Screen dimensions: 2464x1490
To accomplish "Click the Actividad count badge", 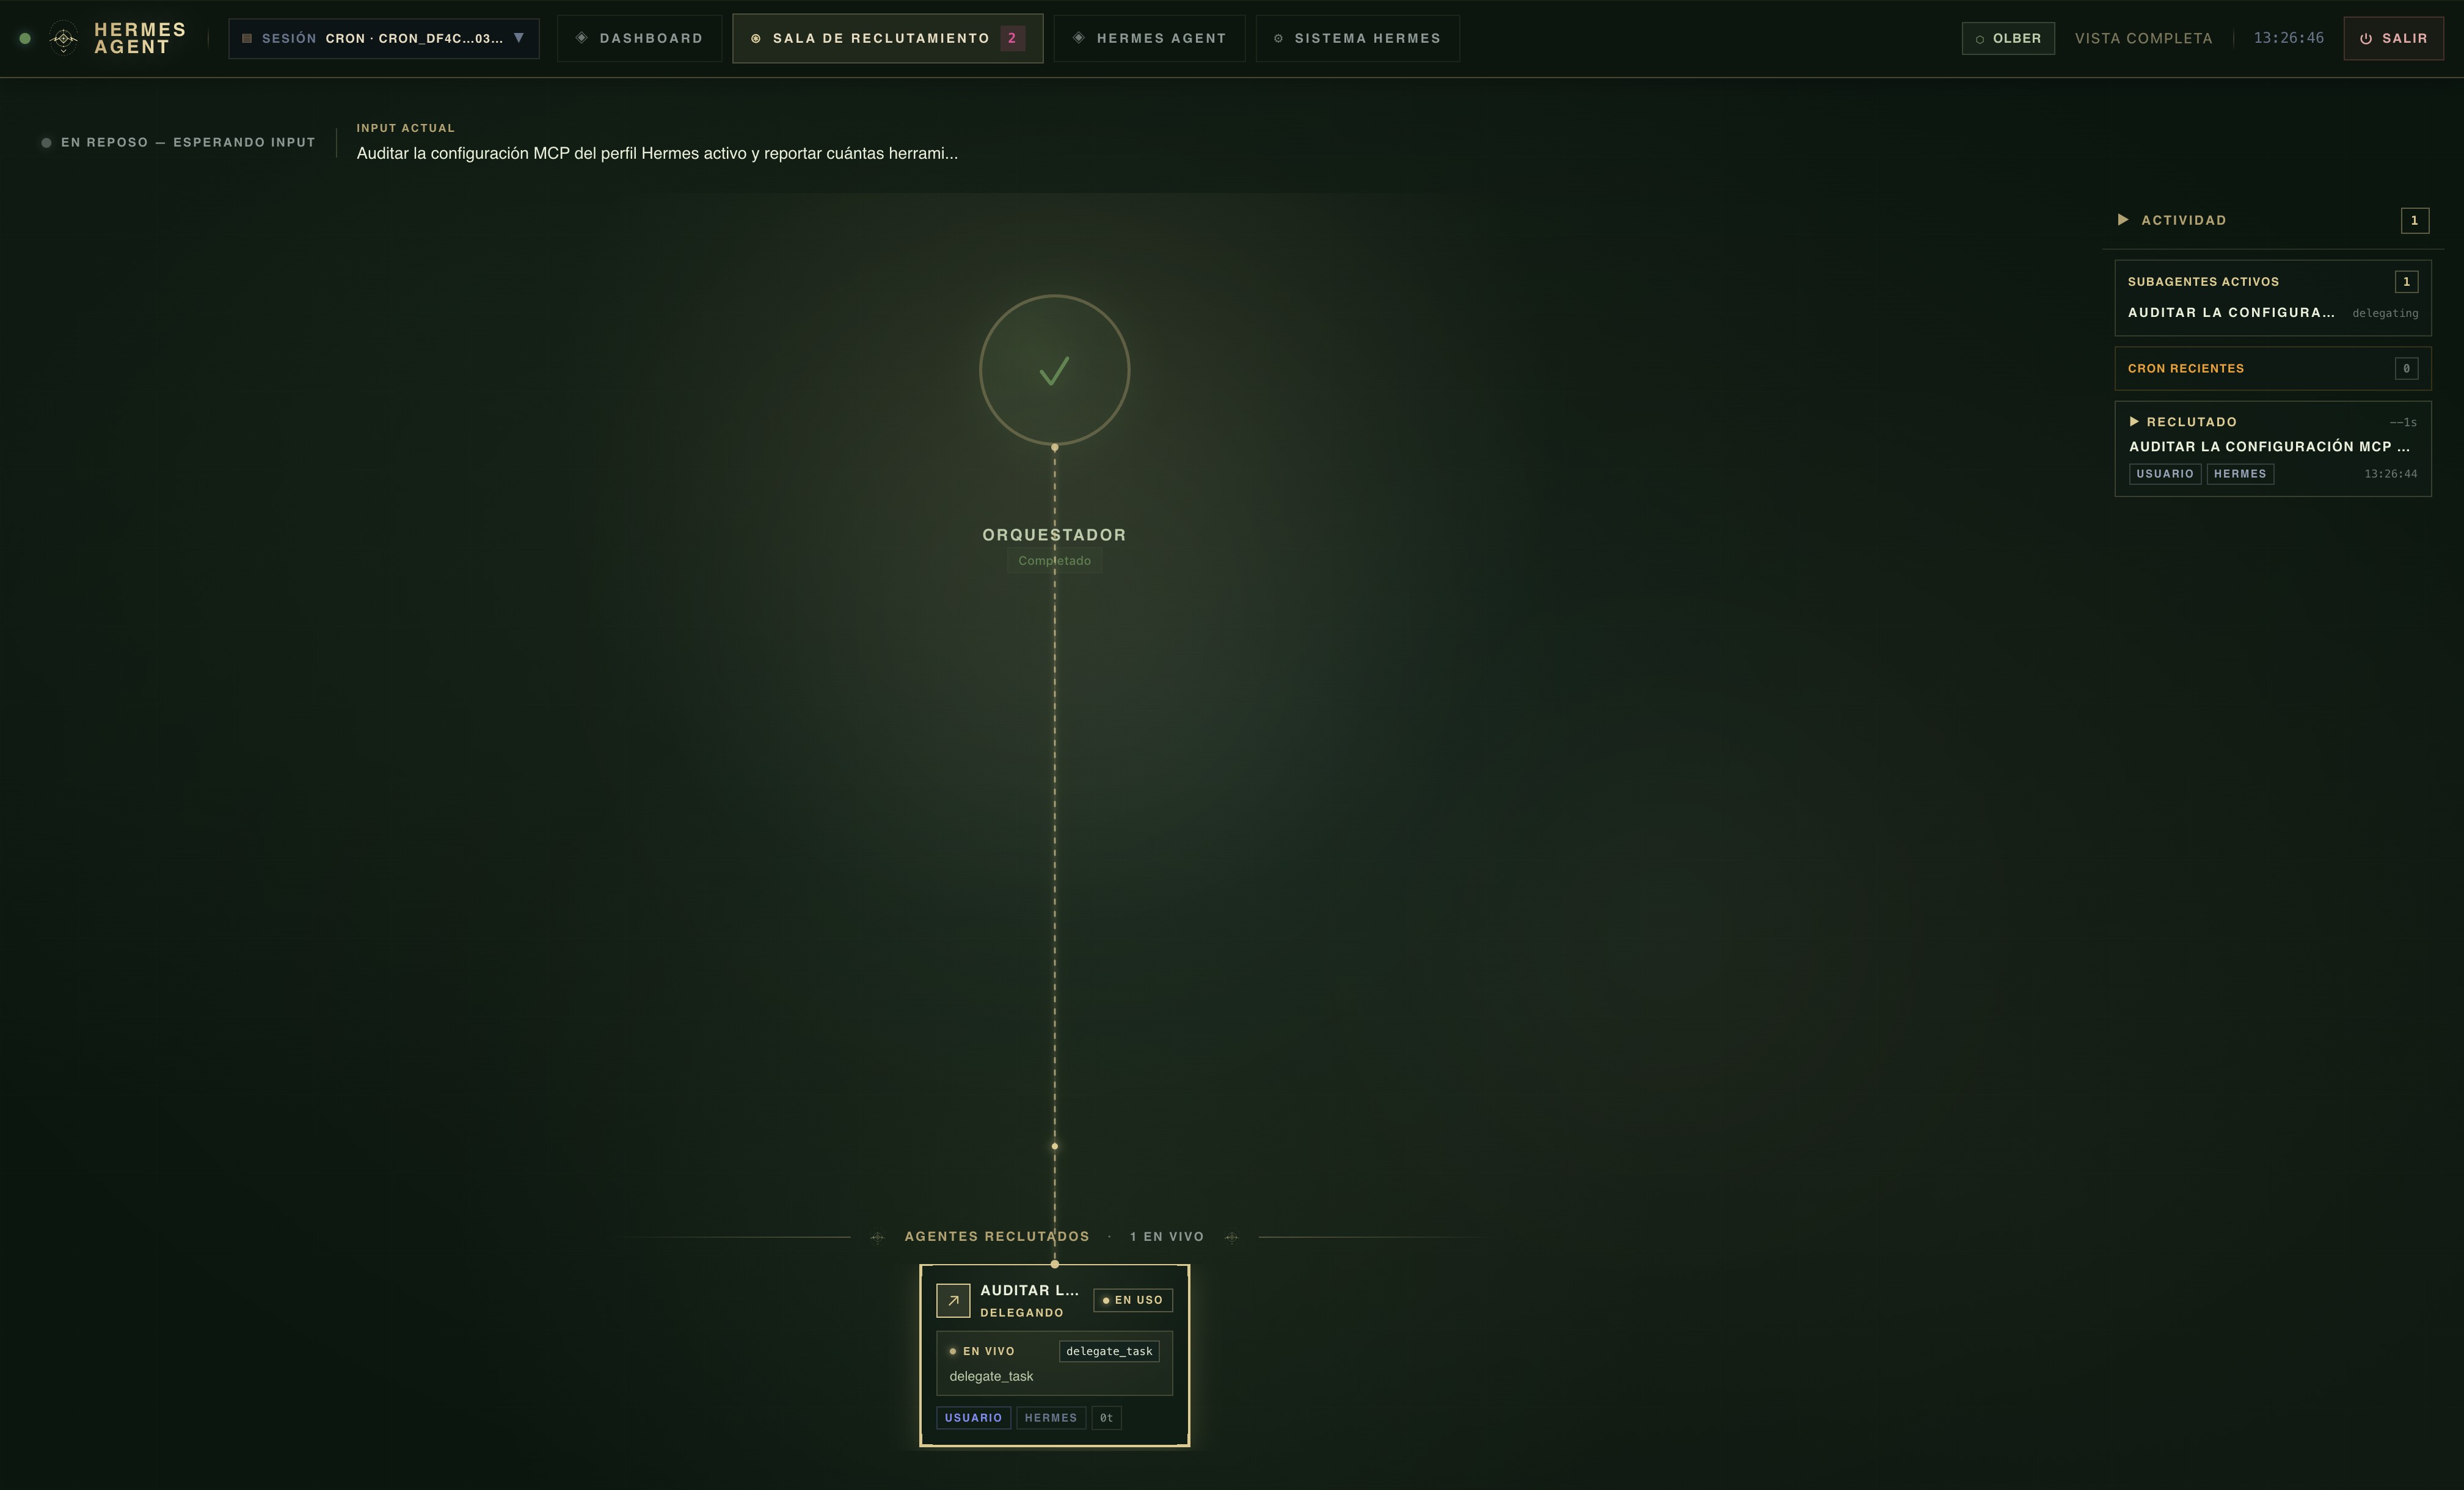I will (2414, 220).
